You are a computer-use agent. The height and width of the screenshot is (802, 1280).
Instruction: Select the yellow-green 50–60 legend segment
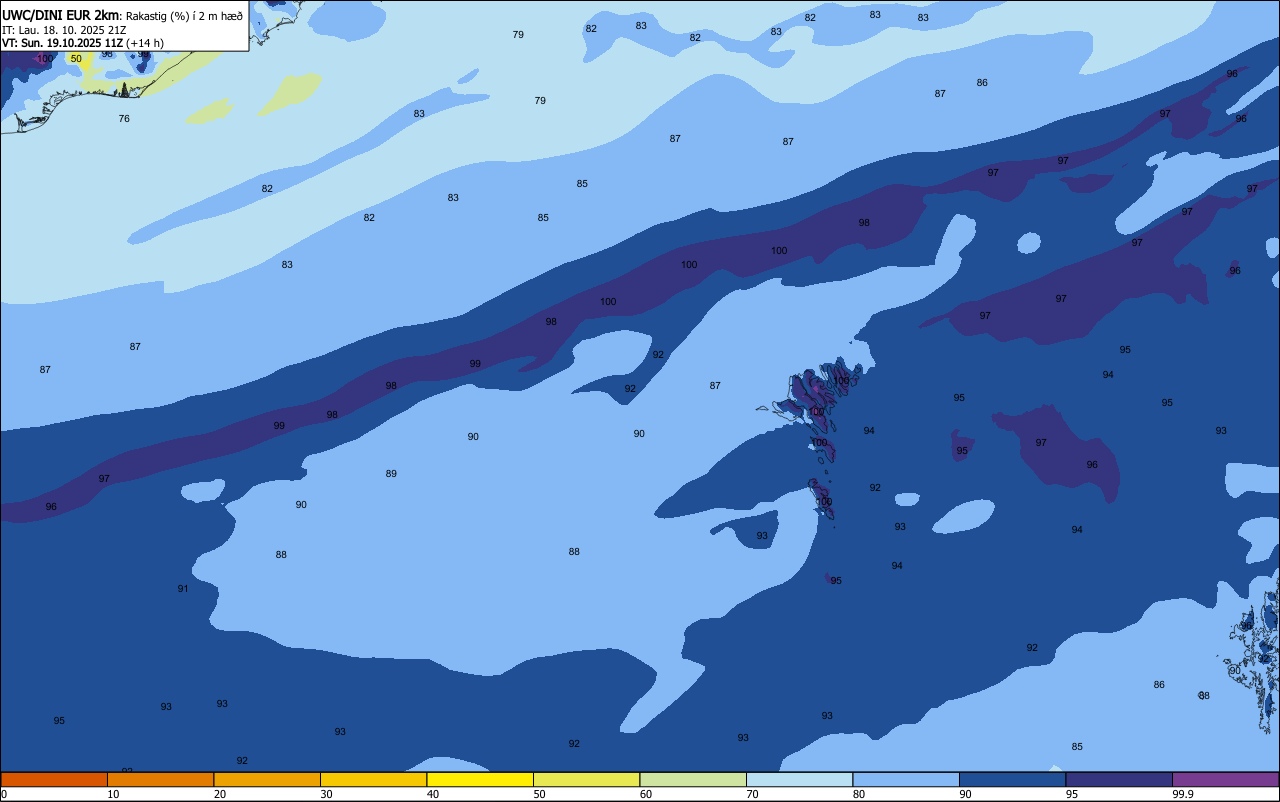pos(586,779)
